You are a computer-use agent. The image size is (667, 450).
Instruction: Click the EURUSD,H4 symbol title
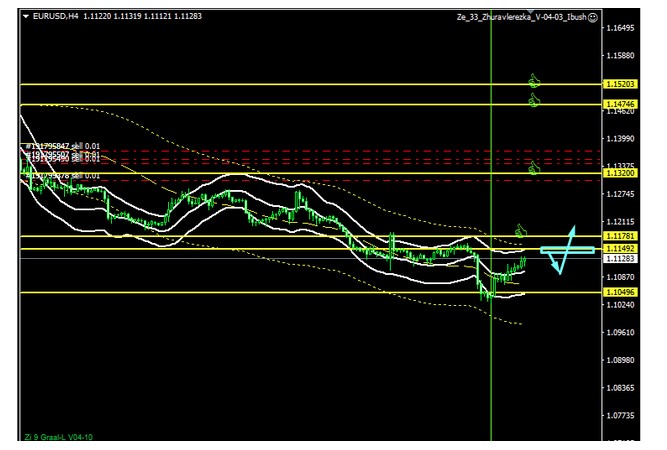tap(56, 17)
